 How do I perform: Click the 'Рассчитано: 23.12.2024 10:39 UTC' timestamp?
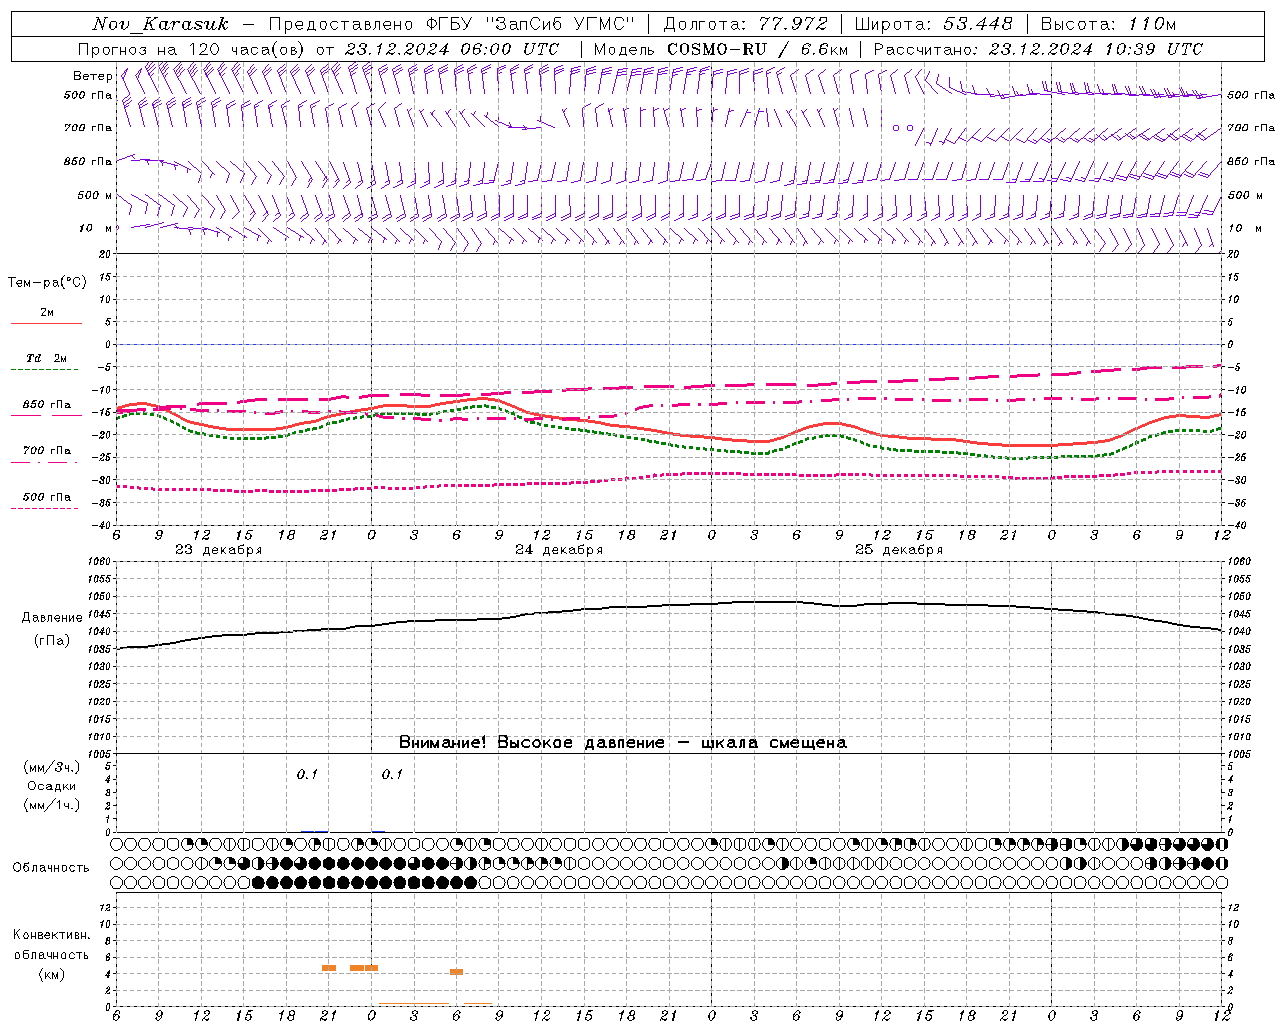1038,49
